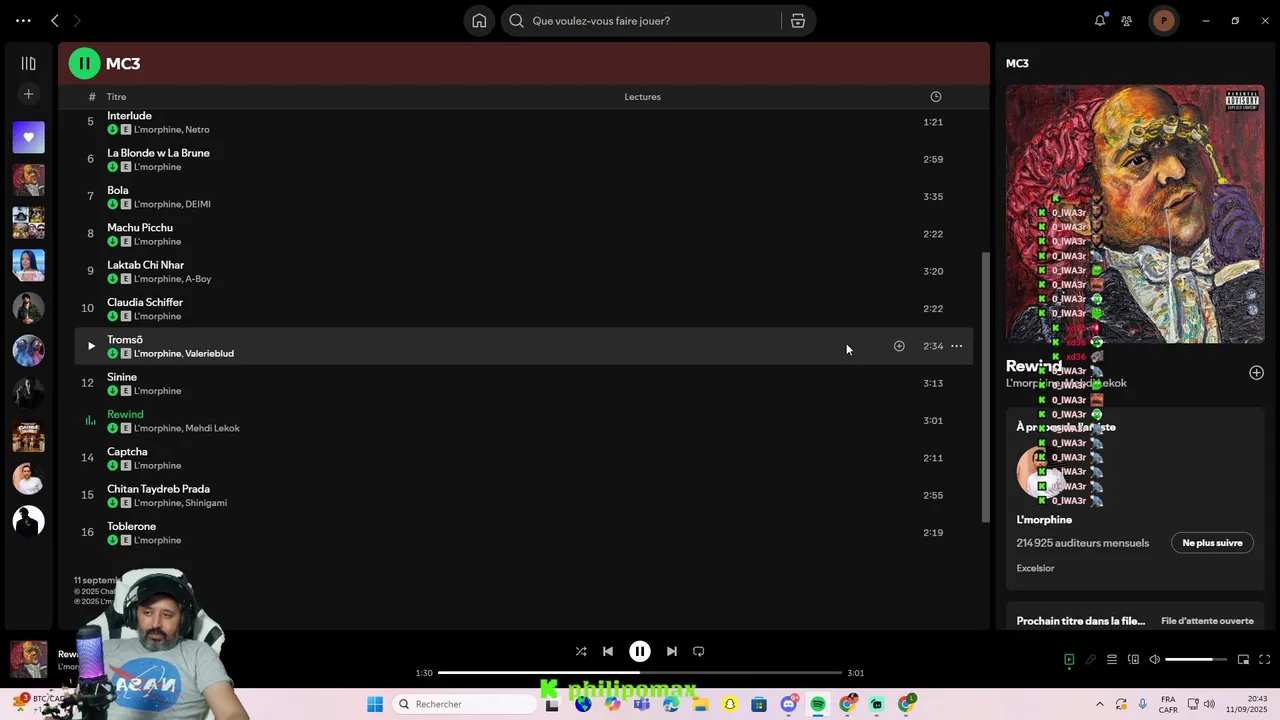Open artist link Valerieblud
Screen dimensions: 1280x720
point(210,354)
